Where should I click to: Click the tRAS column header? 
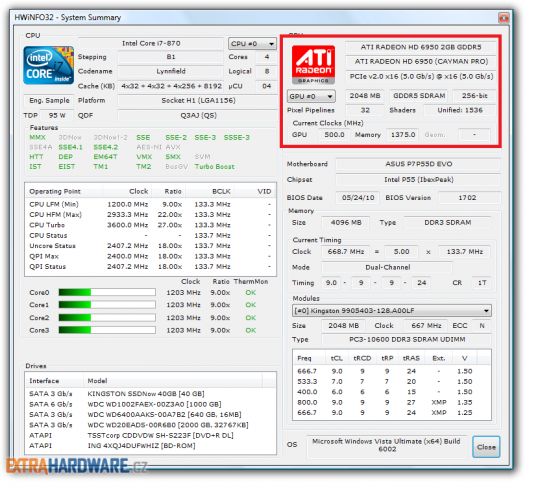click(411, 358)
